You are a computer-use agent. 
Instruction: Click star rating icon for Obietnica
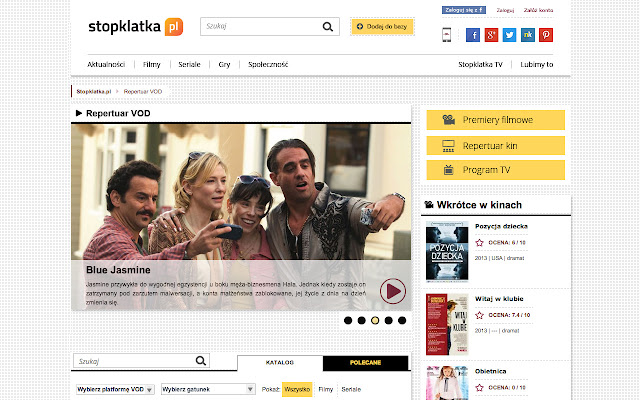pos(480,388)
